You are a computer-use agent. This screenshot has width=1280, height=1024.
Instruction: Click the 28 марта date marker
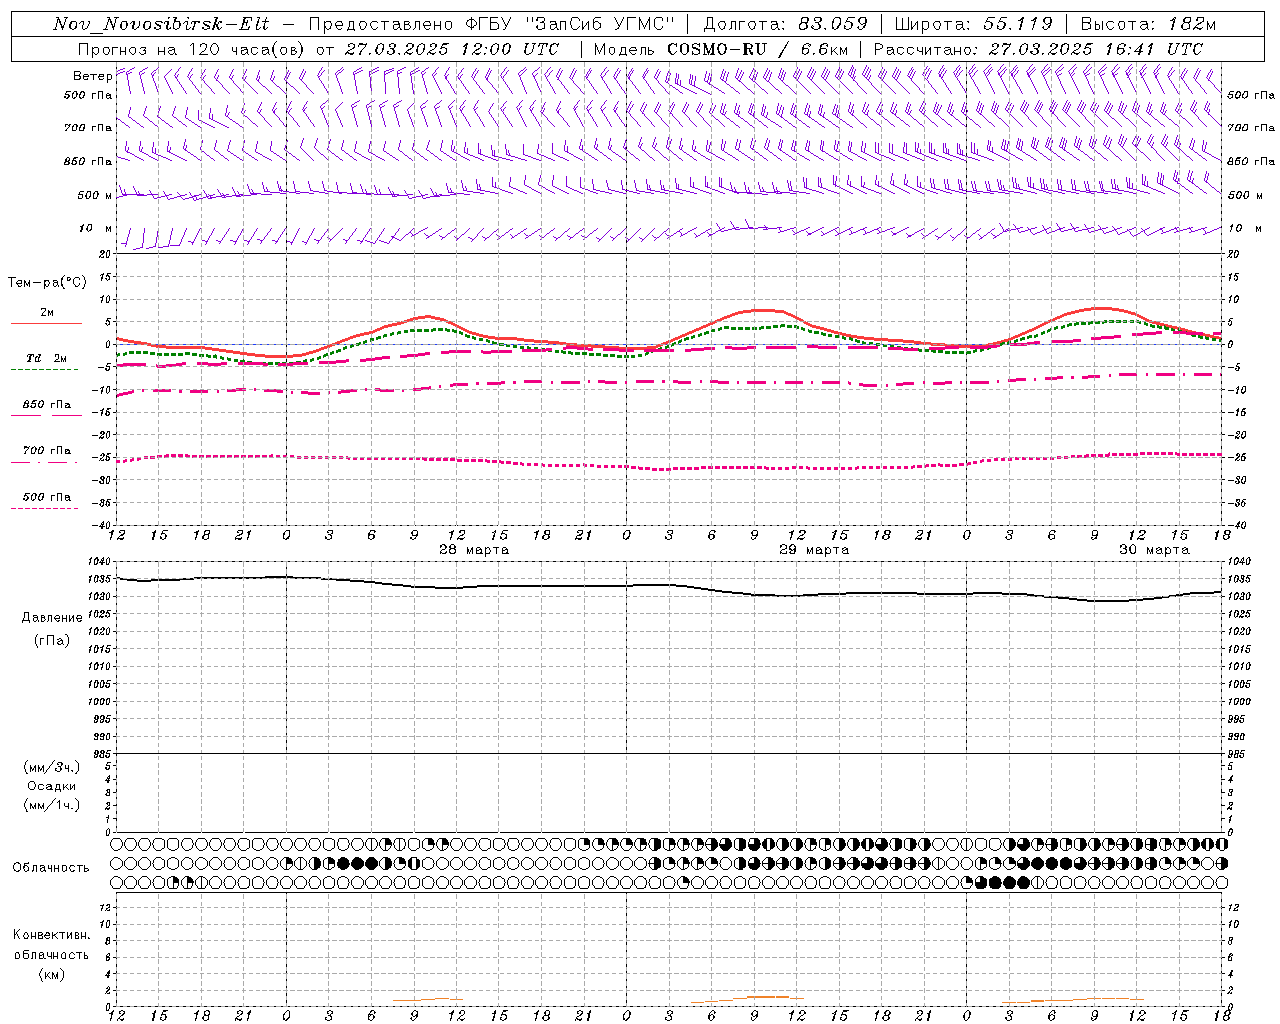[474, 550]
